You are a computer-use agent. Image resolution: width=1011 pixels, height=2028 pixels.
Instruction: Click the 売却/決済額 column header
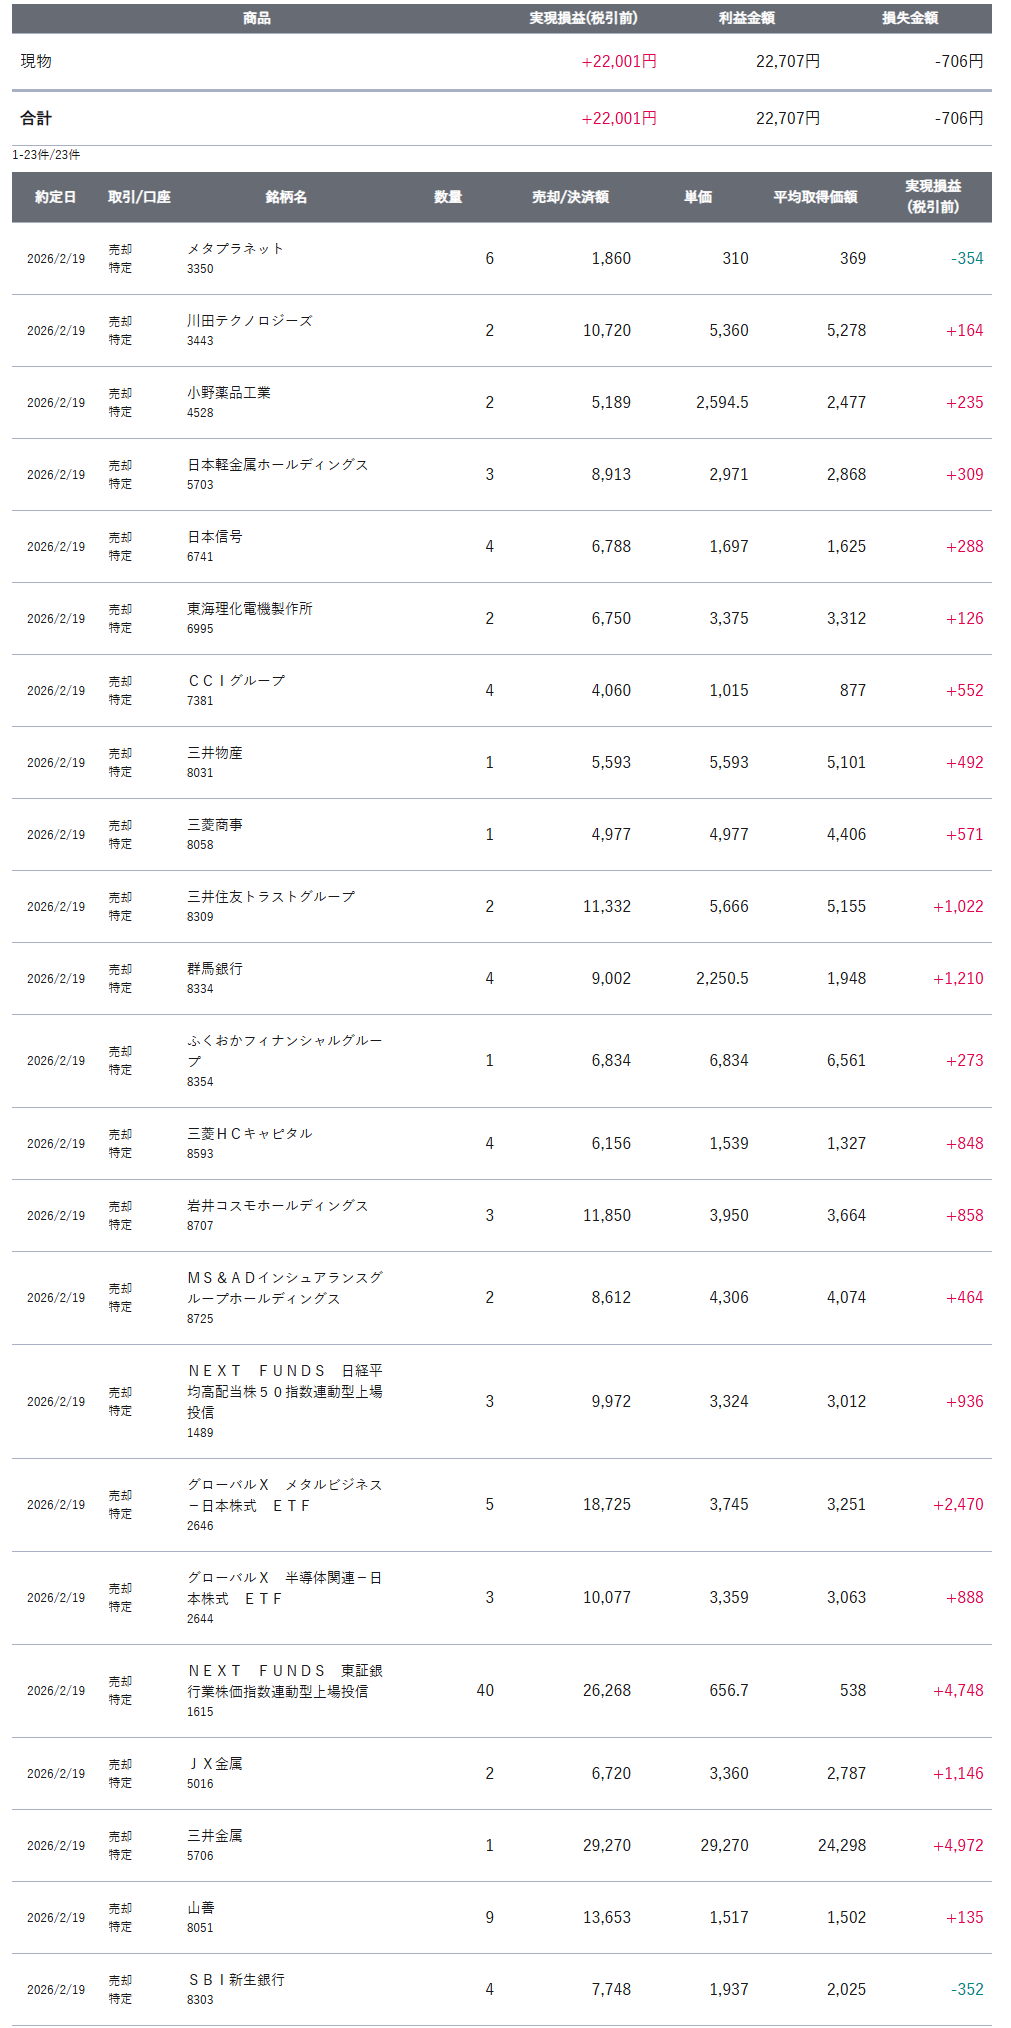coord(570,197)
